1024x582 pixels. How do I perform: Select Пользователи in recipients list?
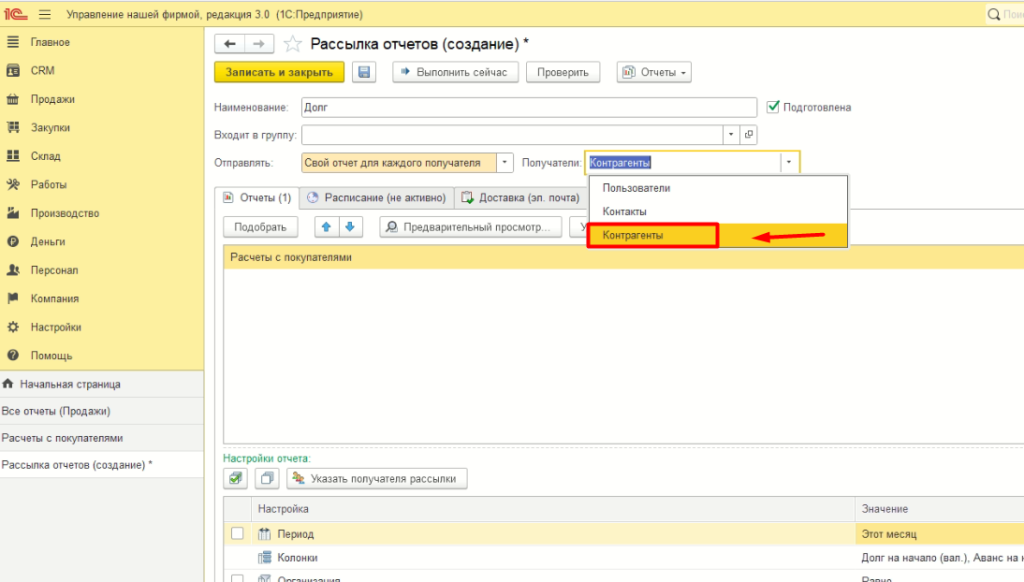tap(718, 188)
